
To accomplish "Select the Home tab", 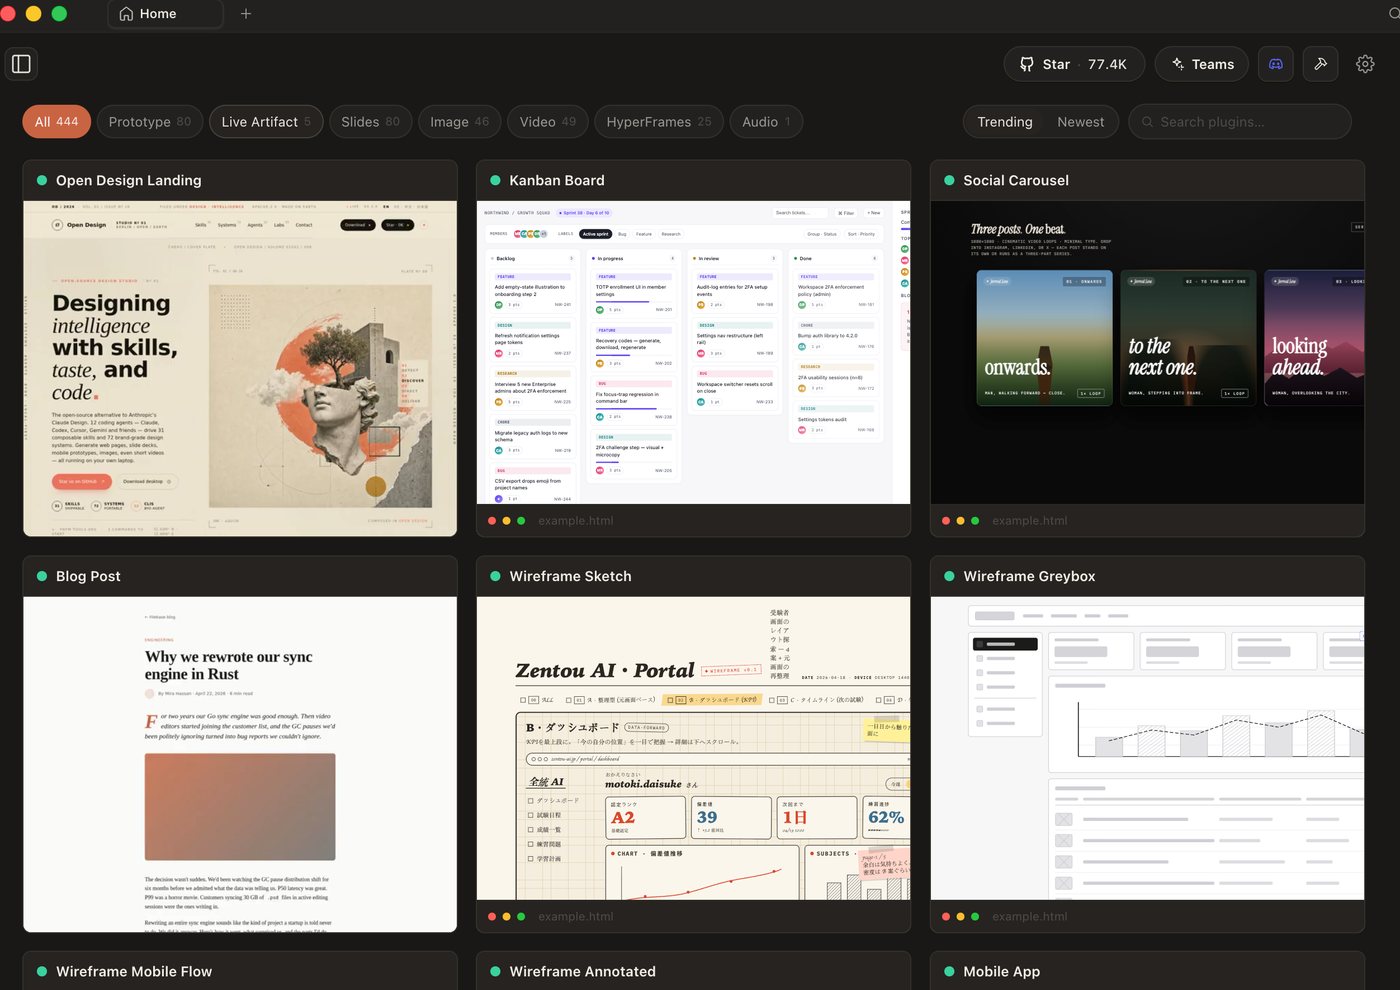I will click(x=165, y=14).
